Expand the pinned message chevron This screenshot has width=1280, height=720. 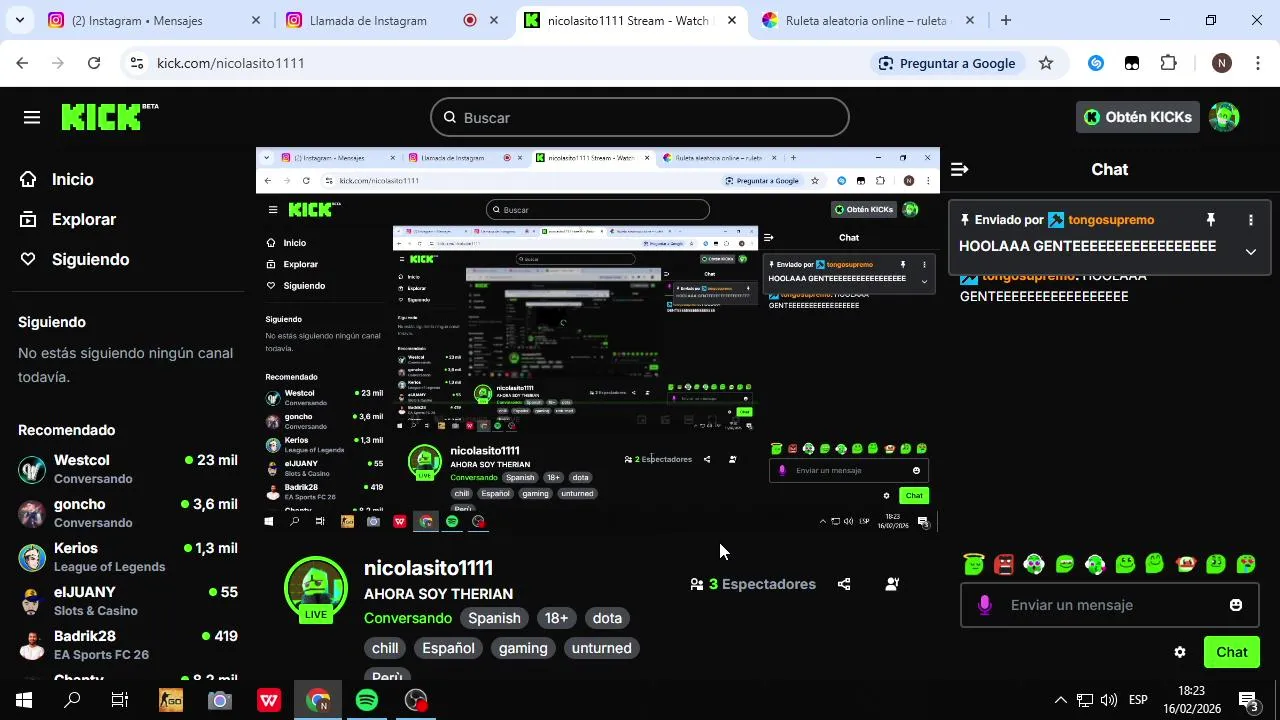click(1250, 252)
